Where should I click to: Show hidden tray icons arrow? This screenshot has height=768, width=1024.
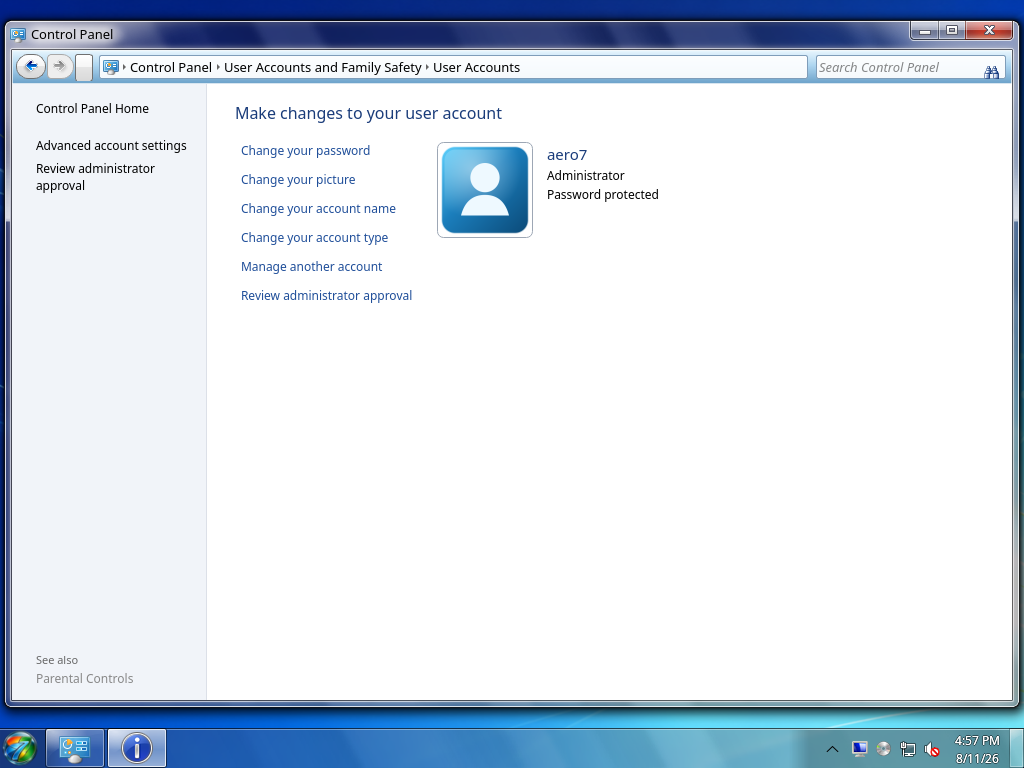click(x=832, y=749)
